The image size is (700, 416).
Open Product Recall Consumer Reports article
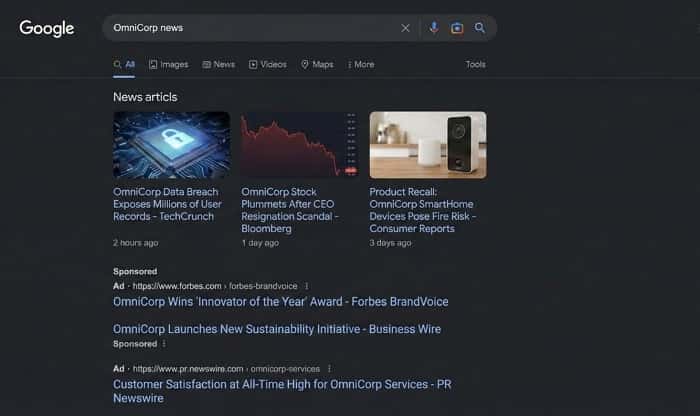[423, 210]
